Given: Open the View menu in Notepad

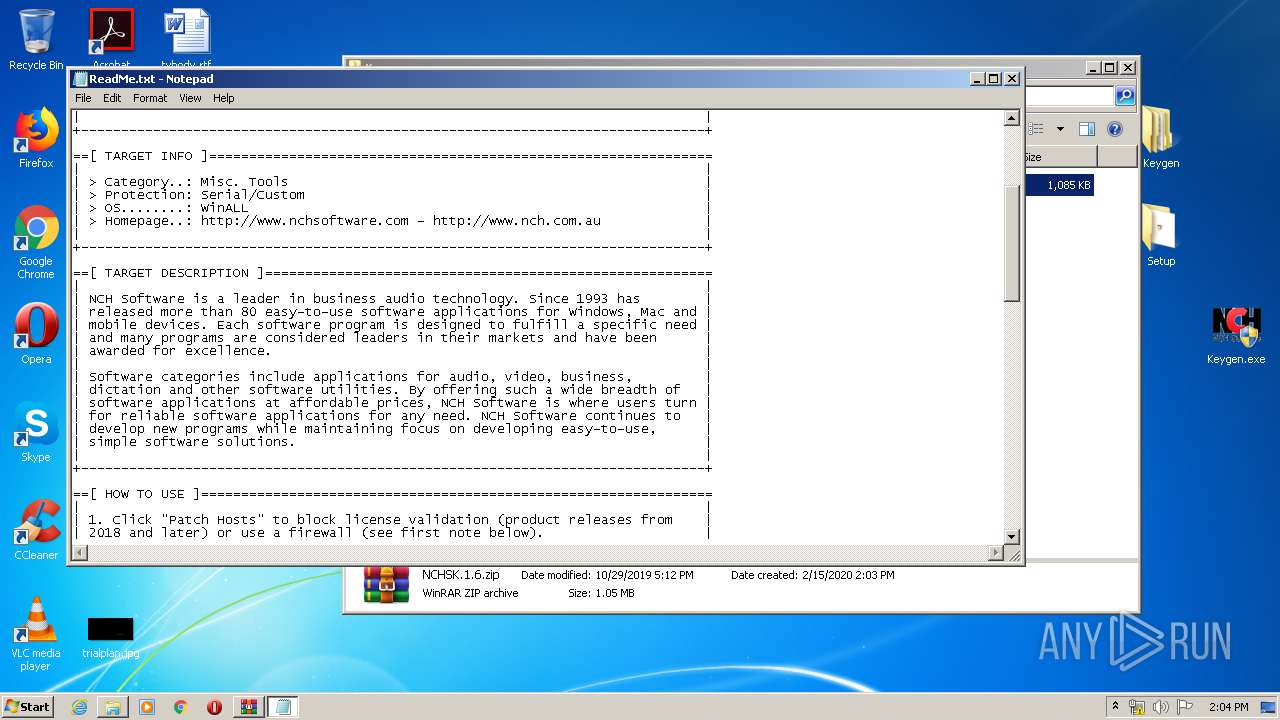Looking at the screenshot, I should point(190,98).
